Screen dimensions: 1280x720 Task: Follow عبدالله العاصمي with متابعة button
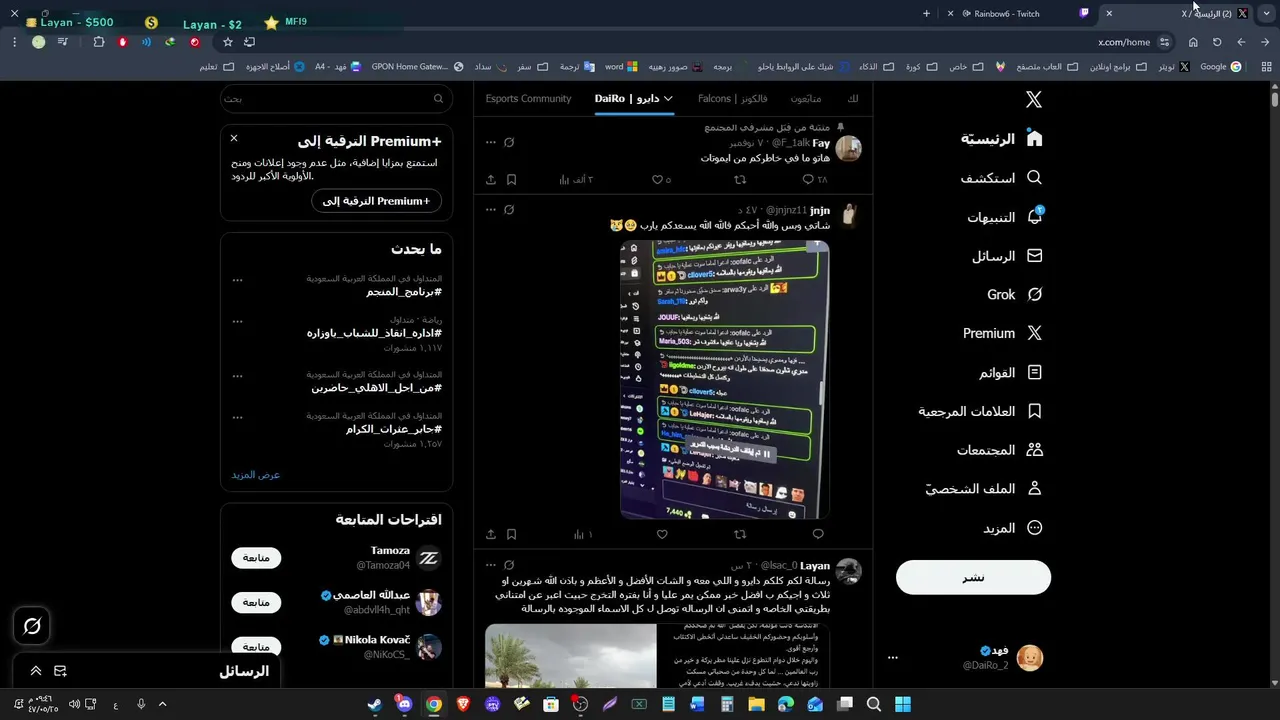pyautogui.click(x=256, y=602)
